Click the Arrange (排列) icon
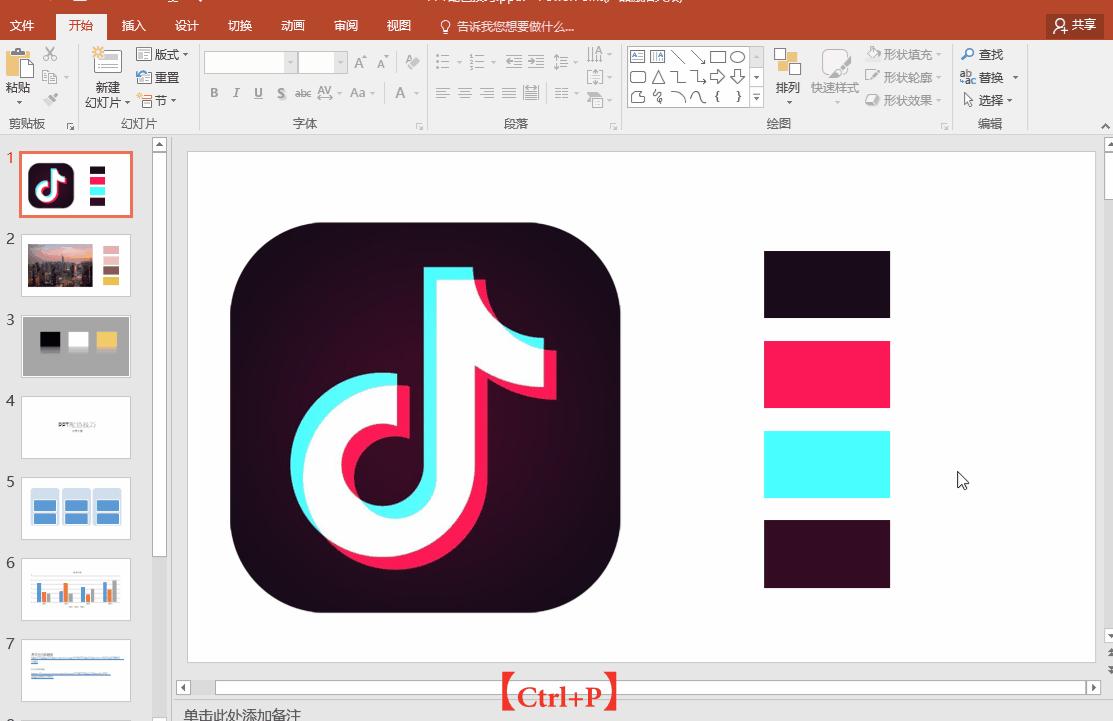 tap(787, 64)
